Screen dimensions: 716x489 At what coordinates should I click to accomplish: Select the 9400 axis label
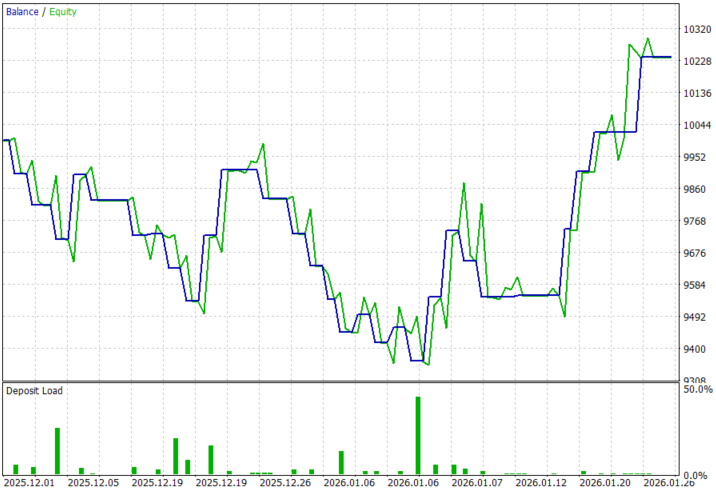click(697, 349)
